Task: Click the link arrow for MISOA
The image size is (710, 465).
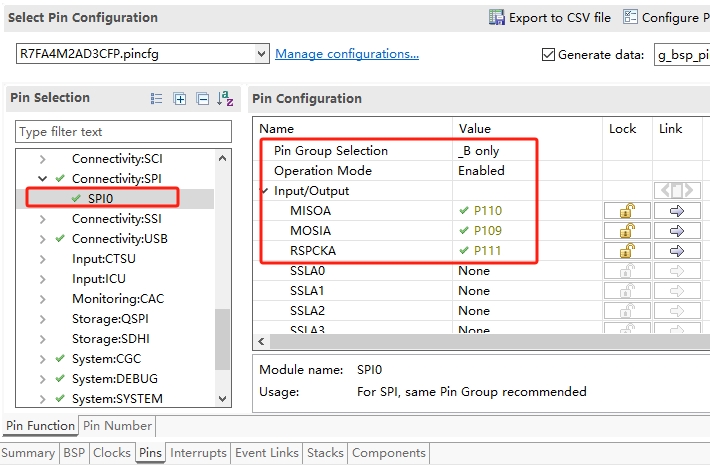Action: [x=677, y=211]
